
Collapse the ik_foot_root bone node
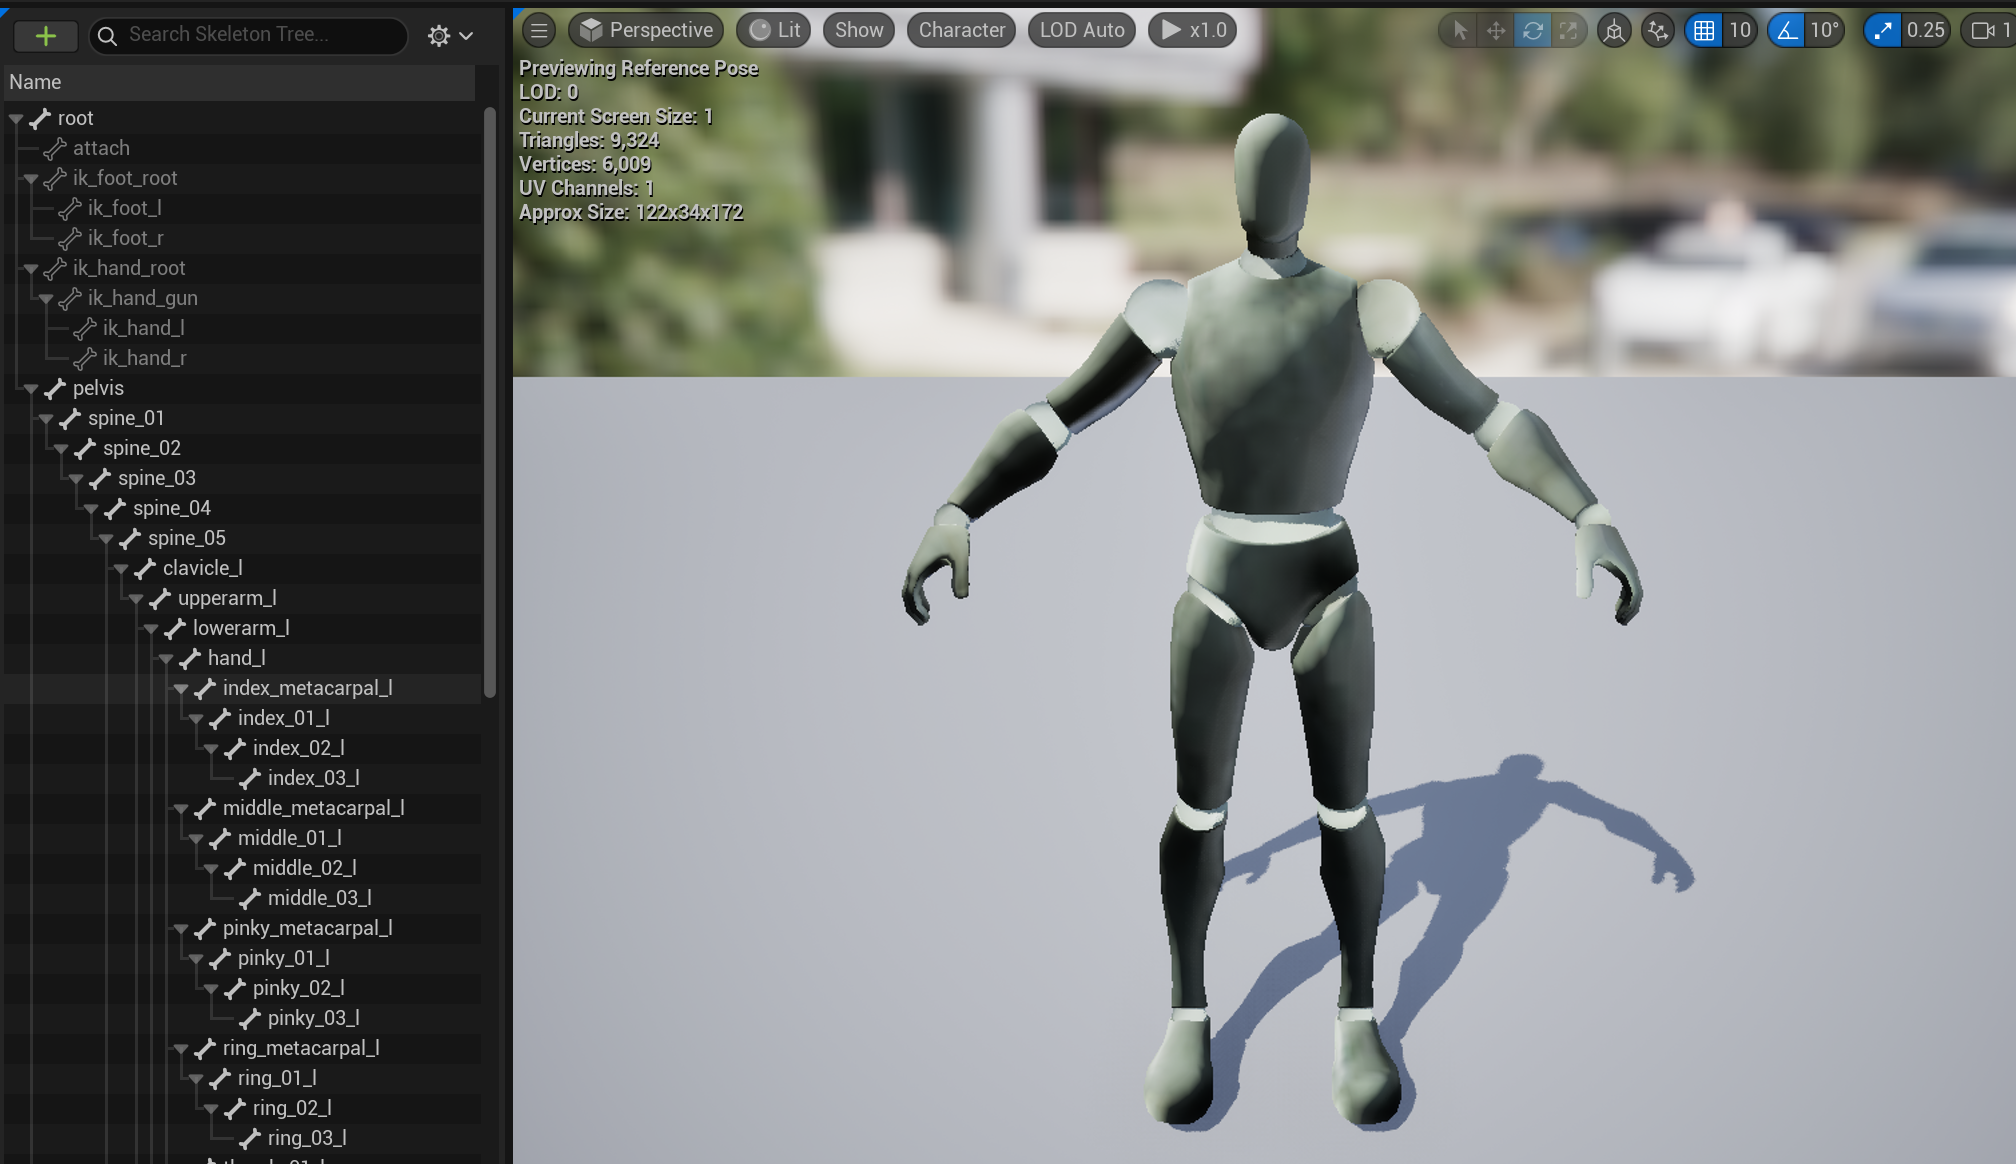[x=31, y=179]
